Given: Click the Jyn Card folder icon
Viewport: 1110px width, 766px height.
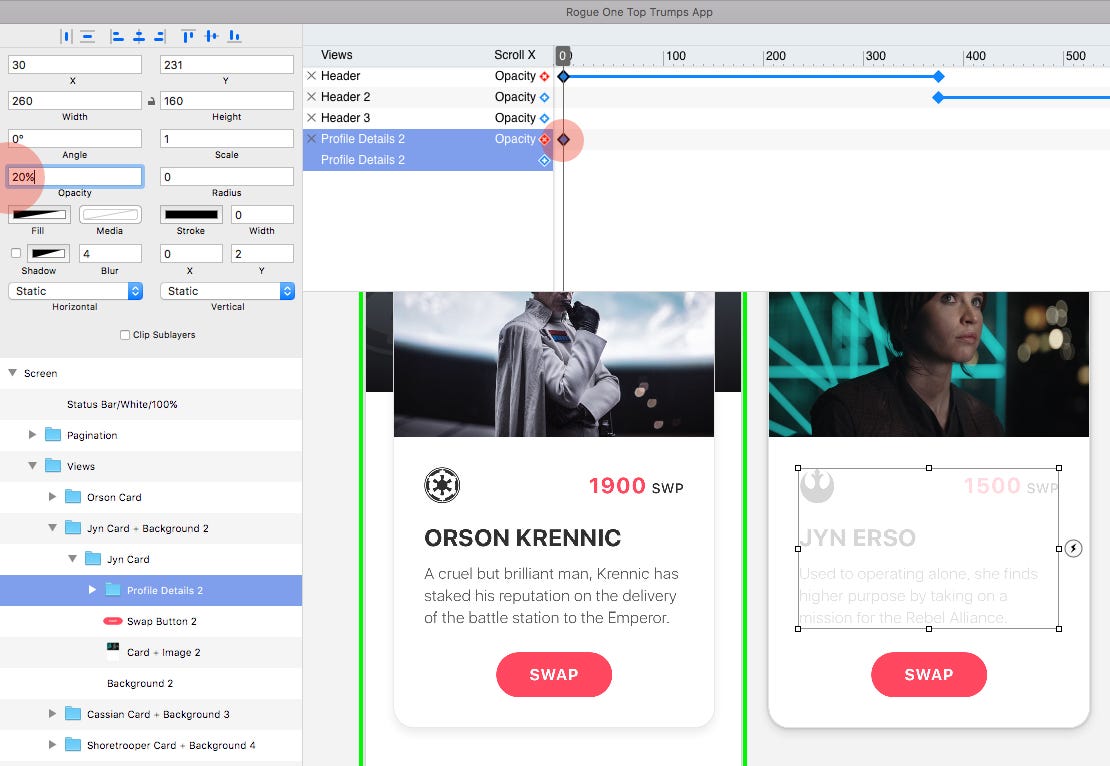Looking at the screenshot, I should coord(93,559).
